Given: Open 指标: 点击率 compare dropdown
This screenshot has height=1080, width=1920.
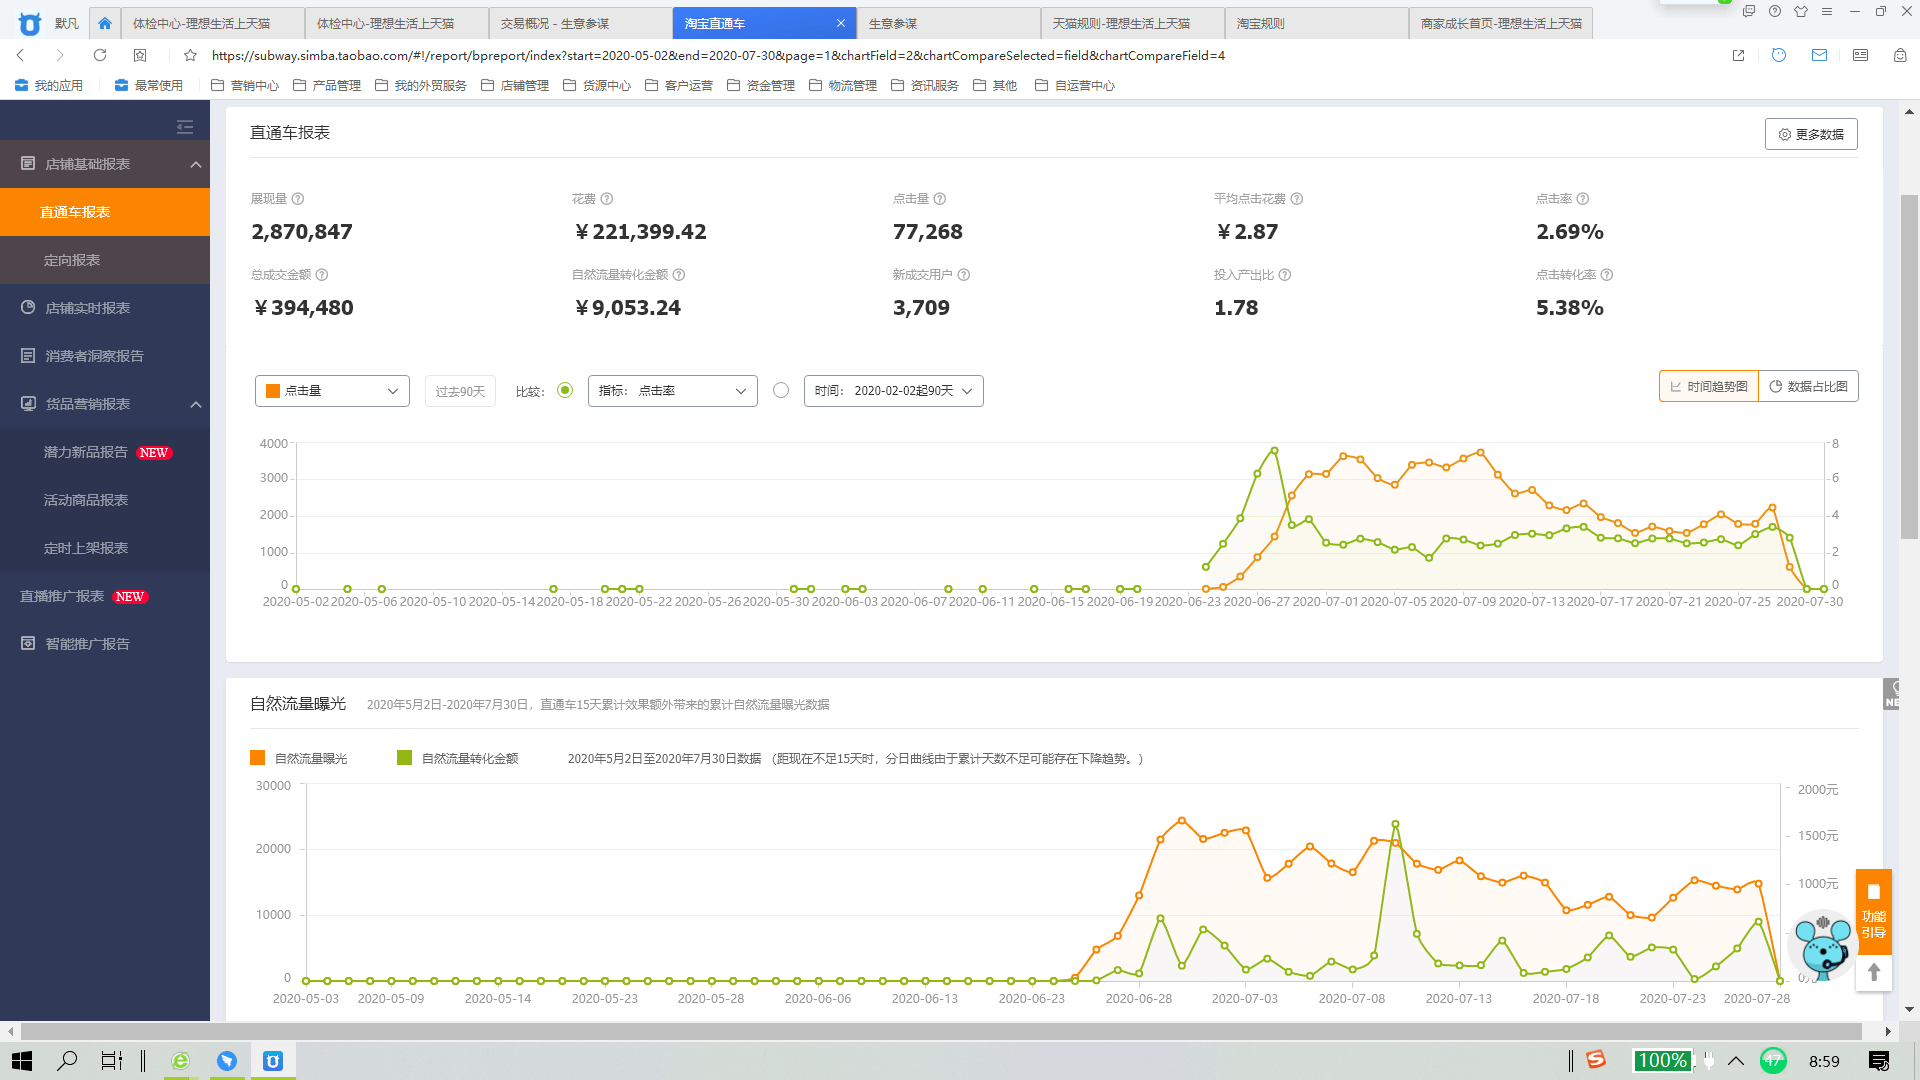Looking at the screenshot, I should pos(672,391).
